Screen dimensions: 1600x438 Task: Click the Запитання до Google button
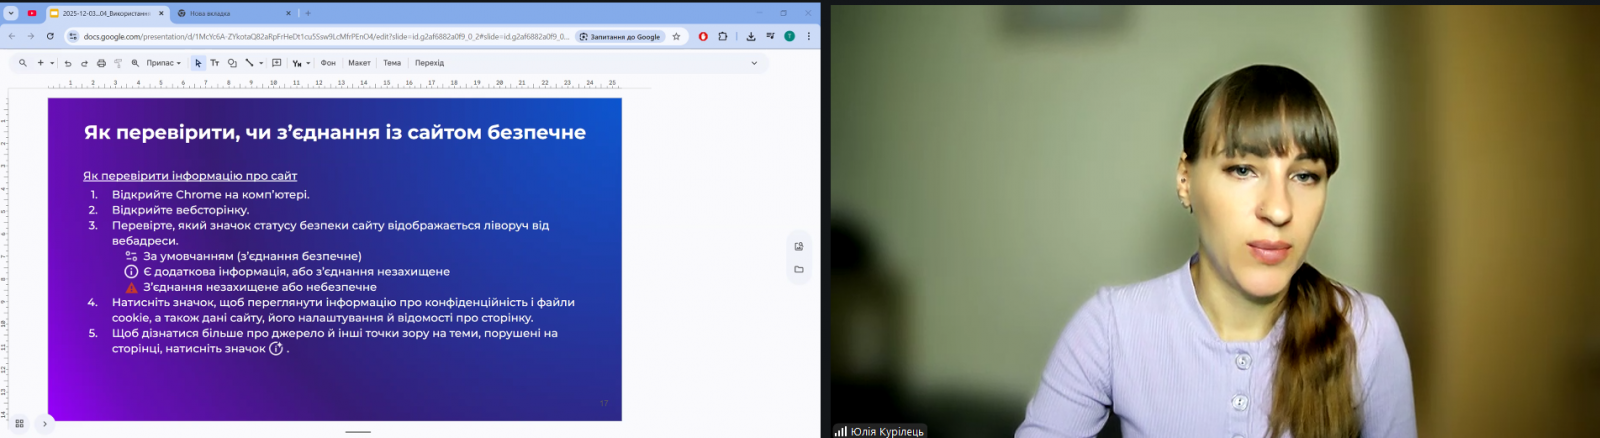tap(620, 37)
